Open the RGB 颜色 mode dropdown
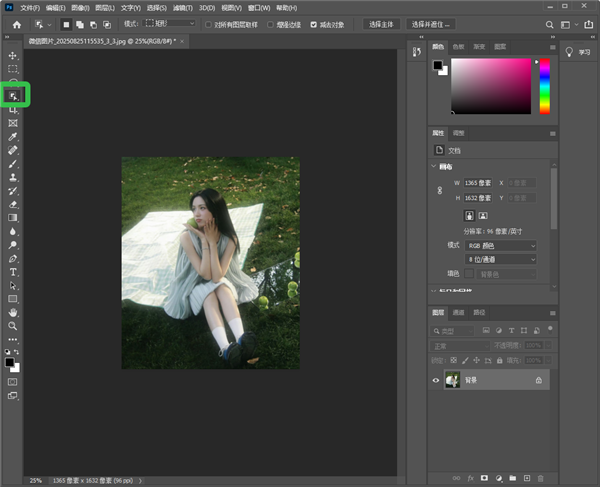600x487 pixels. [x=500, y=245]
